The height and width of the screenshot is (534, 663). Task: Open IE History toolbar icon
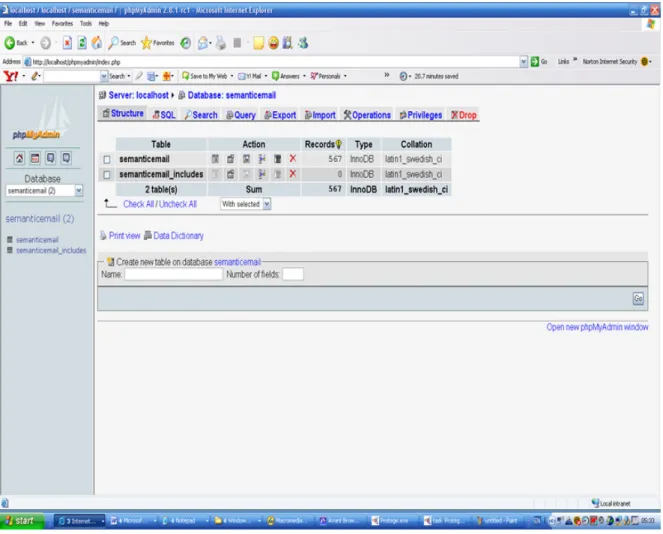coord(186,43)
